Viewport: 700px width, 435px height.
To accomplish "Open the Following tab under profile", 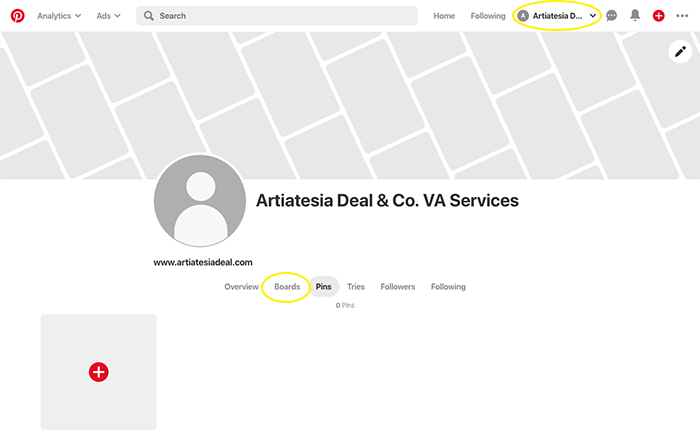I will [x=448, y=287].
